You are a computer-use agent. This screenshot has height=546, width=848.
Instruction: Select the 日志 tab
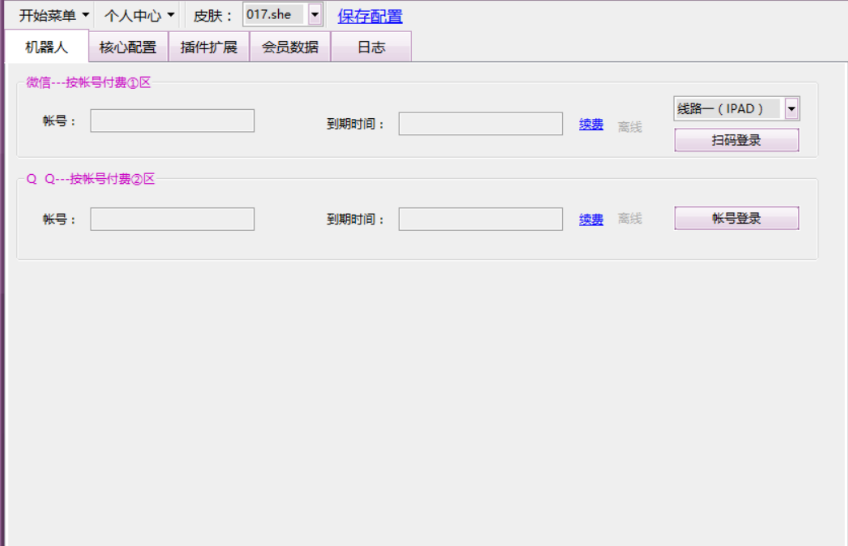click(371, 47)
